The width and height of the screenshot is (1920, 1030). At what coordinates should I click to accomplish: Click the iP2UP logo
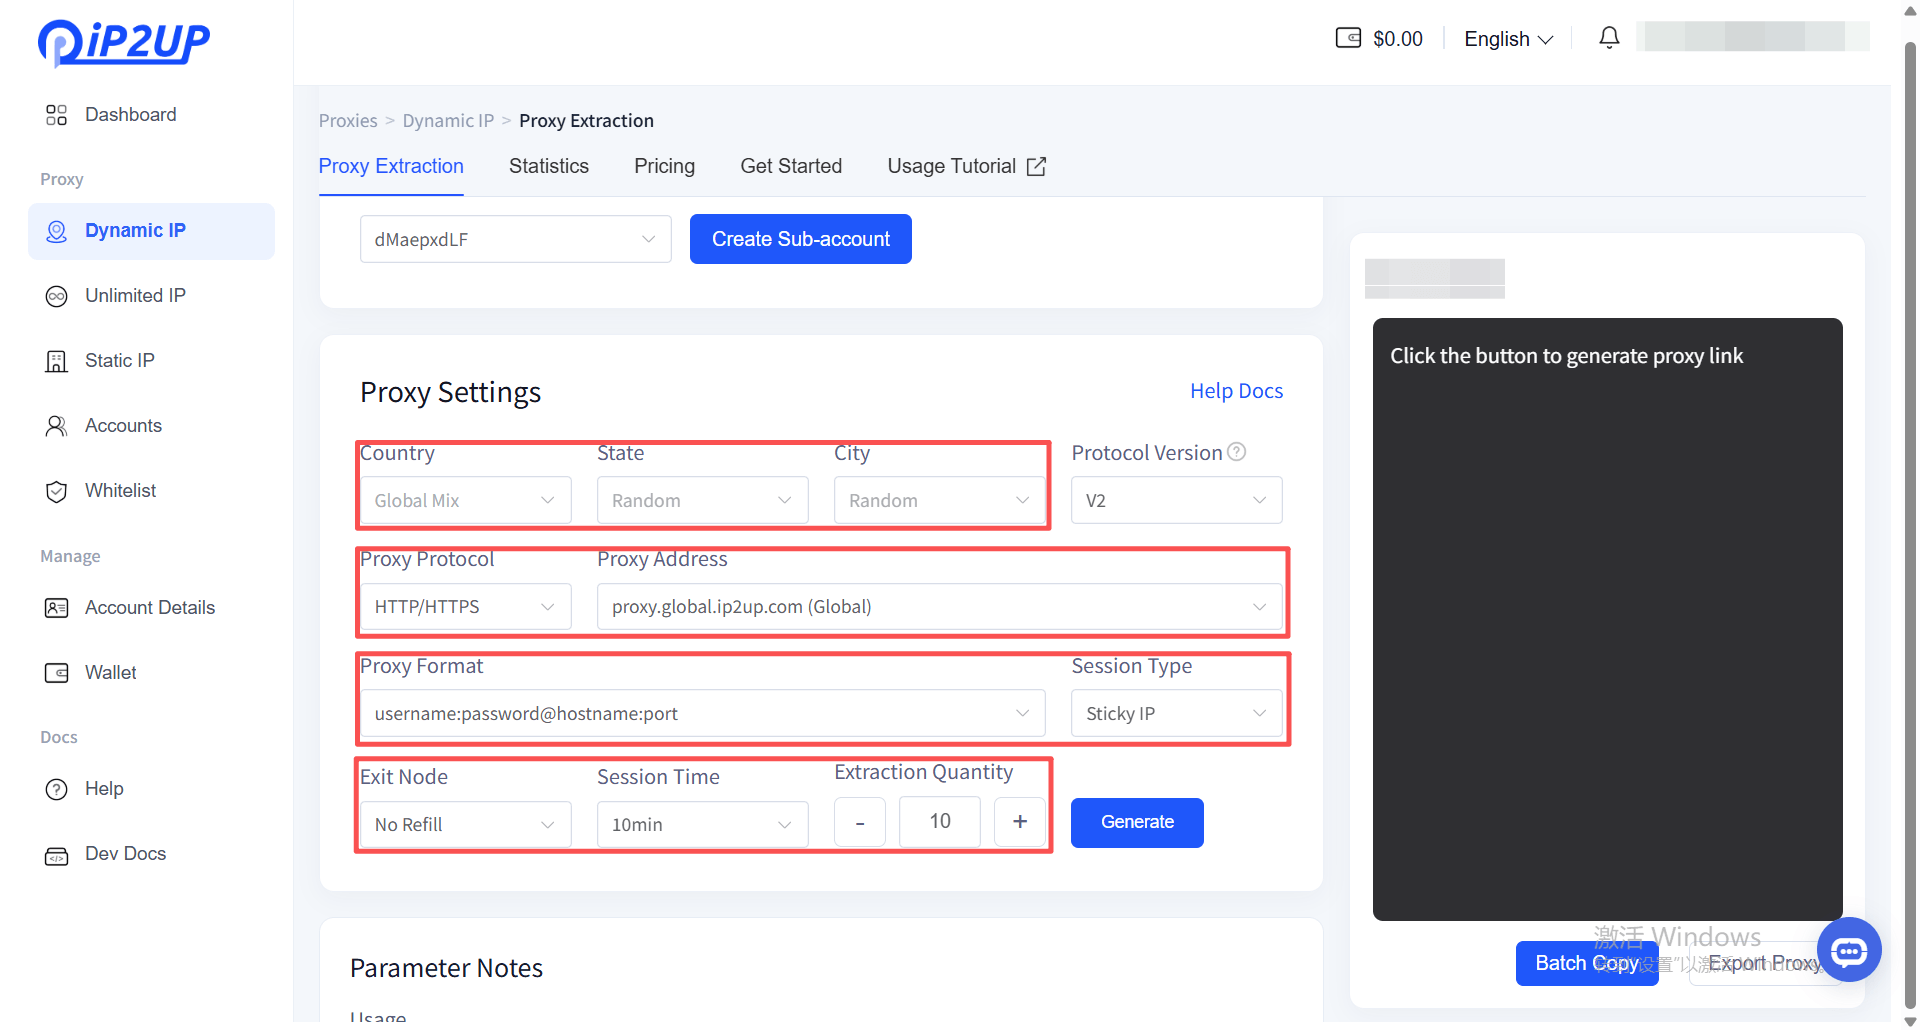(x=124, y=42)
